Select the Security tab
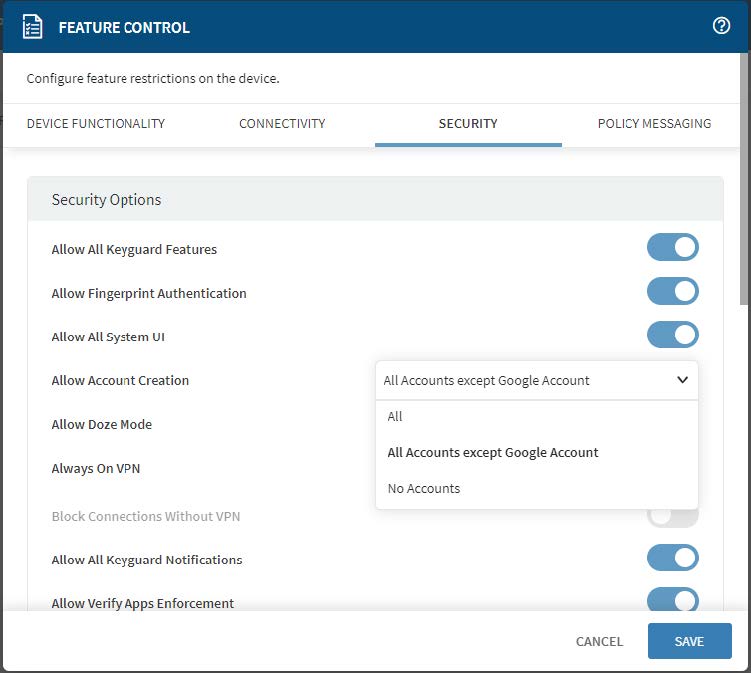Image resolution: width=751 pixels, height=673 pixels. tap(468, 124)
